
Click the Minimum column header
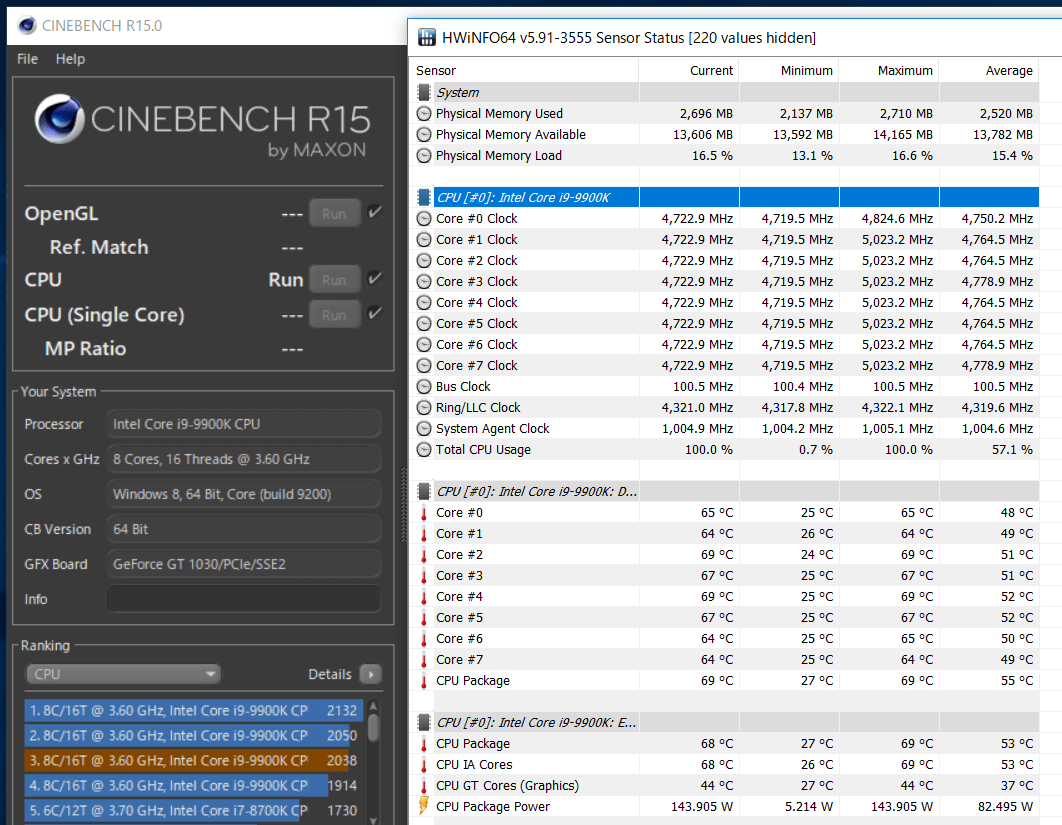pyautogui.click(x=789, y=70)
